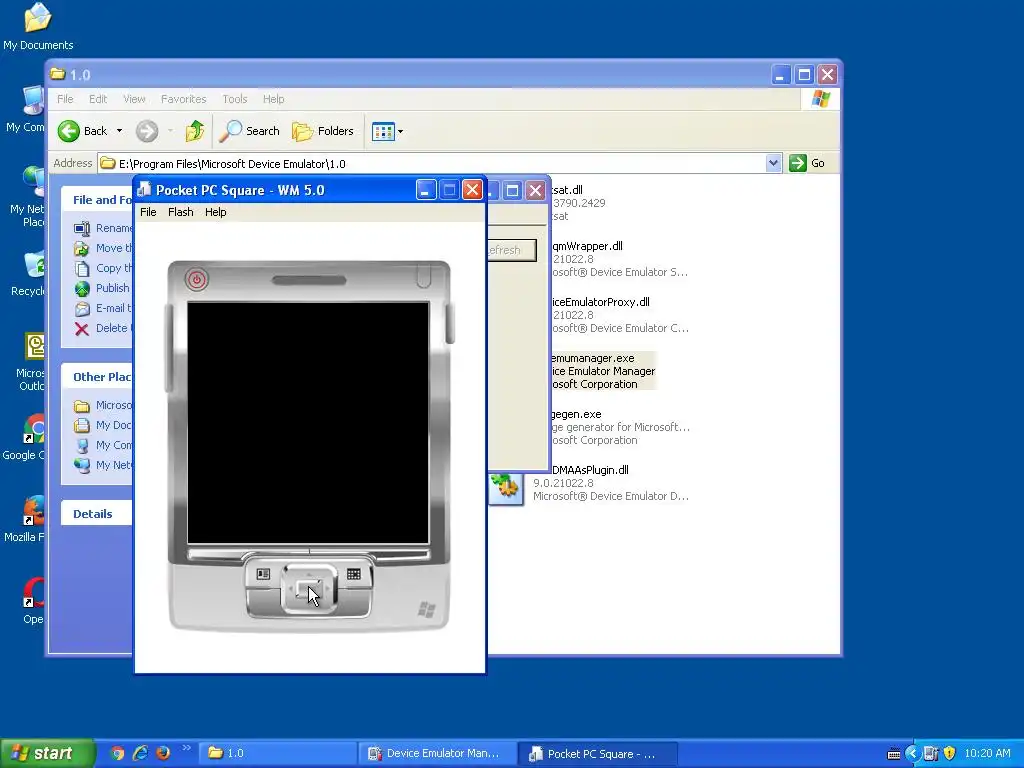Screen dimensions: 1024x768
Task: Click the security shield tray icon
Action: 950,753
